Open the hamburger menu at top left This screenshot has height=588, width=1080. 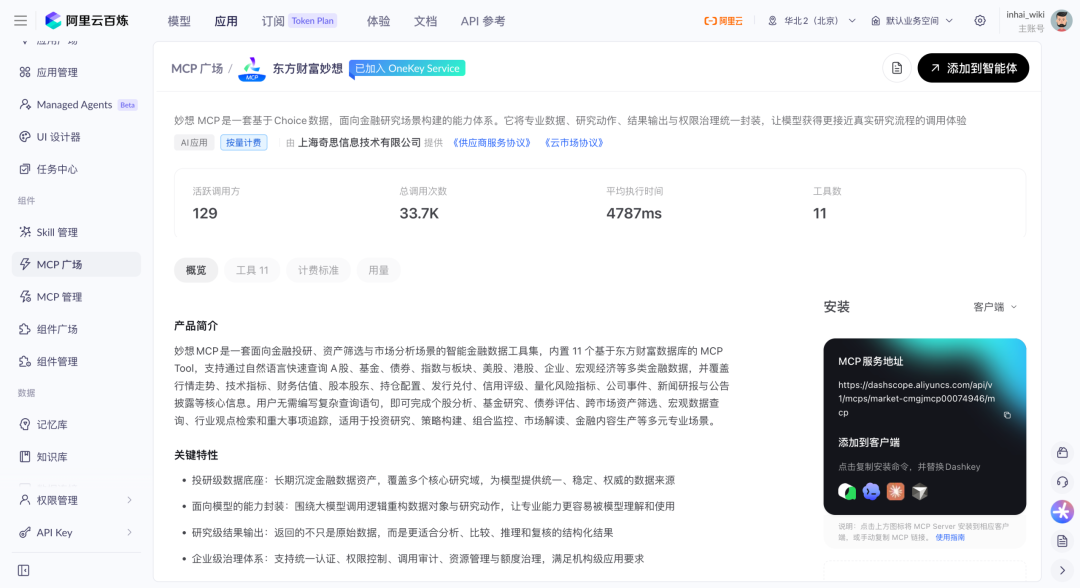click(21, 21)
